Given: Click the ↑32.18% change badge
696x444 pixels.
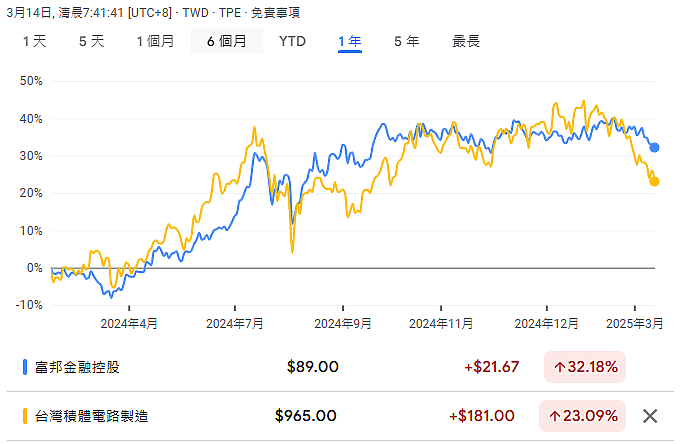Looking at the screenshot, I should (585, 367).
